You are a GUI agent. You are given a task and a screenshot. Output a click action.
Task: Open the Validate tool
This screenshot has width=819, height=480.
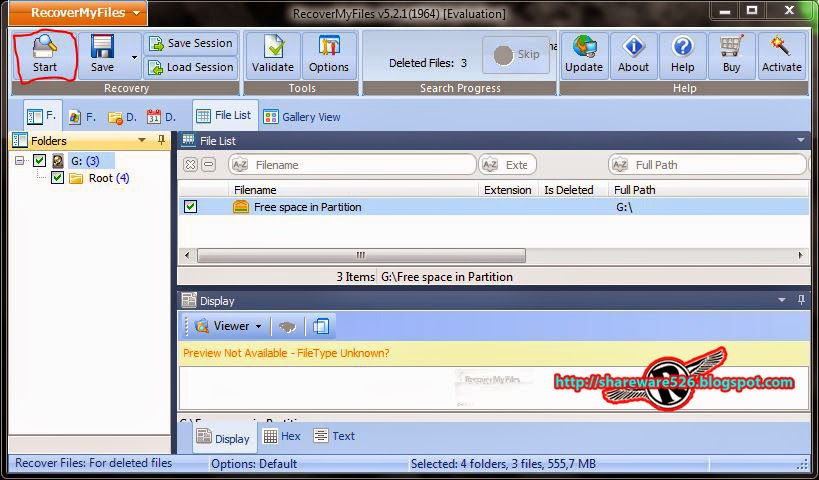pyautogui.click(x=273, y=55)
